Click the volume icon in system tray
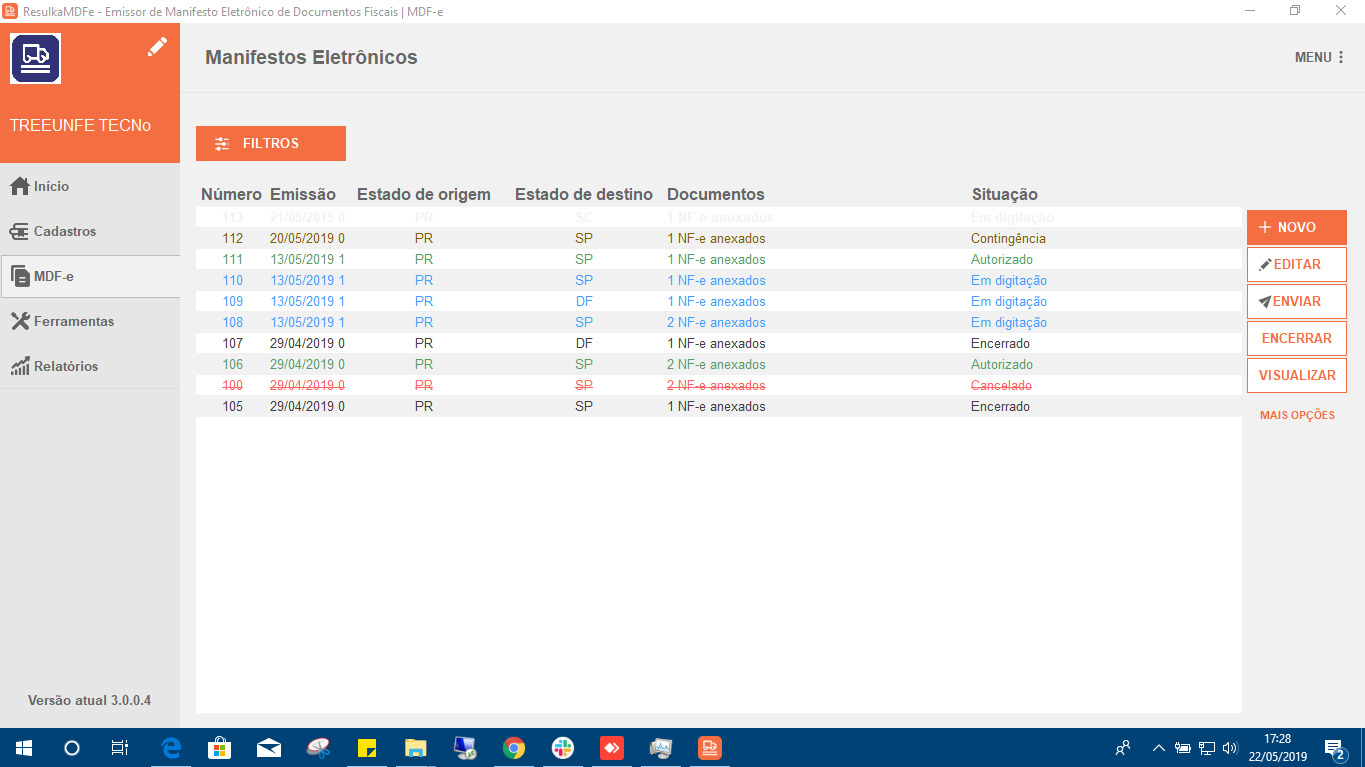This screenshot has width=1365, height=767. [x=1228, y=747]
